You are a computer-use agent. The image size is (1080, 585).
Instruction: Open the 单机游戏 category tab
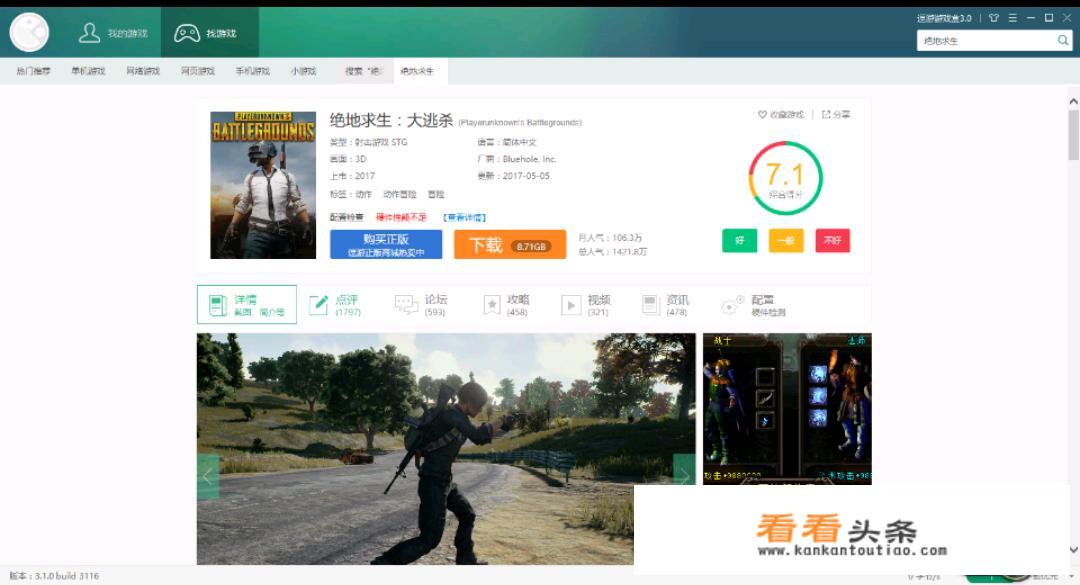(88, 71)
